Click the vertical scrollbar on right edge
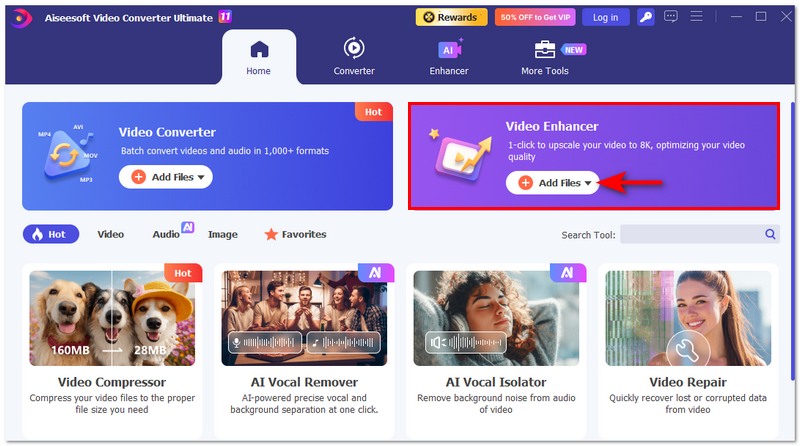The width and height of the screenshot is (800, 446). click(792, 241)
